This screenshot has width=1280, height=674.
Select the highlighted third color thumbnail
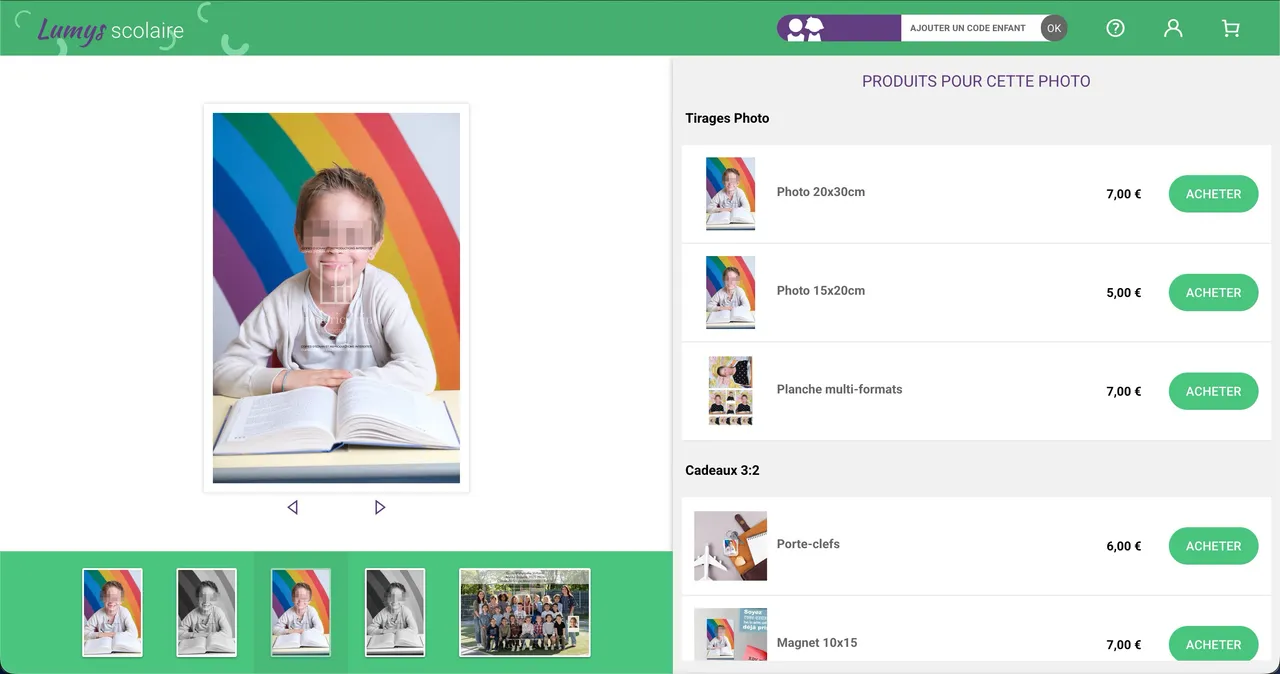[301, 612]
